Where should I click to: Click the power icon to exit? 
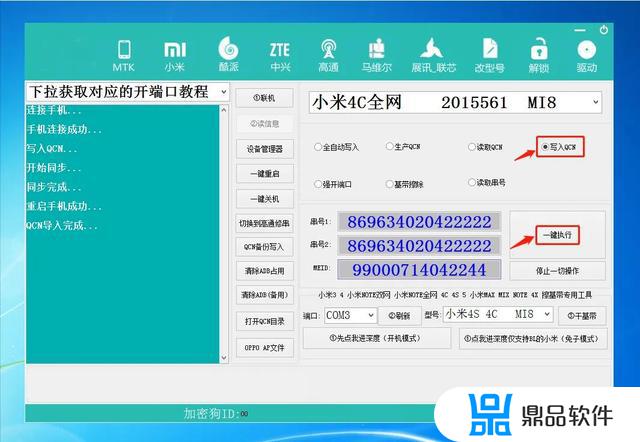pyautogui.click(x=604, y=30)
